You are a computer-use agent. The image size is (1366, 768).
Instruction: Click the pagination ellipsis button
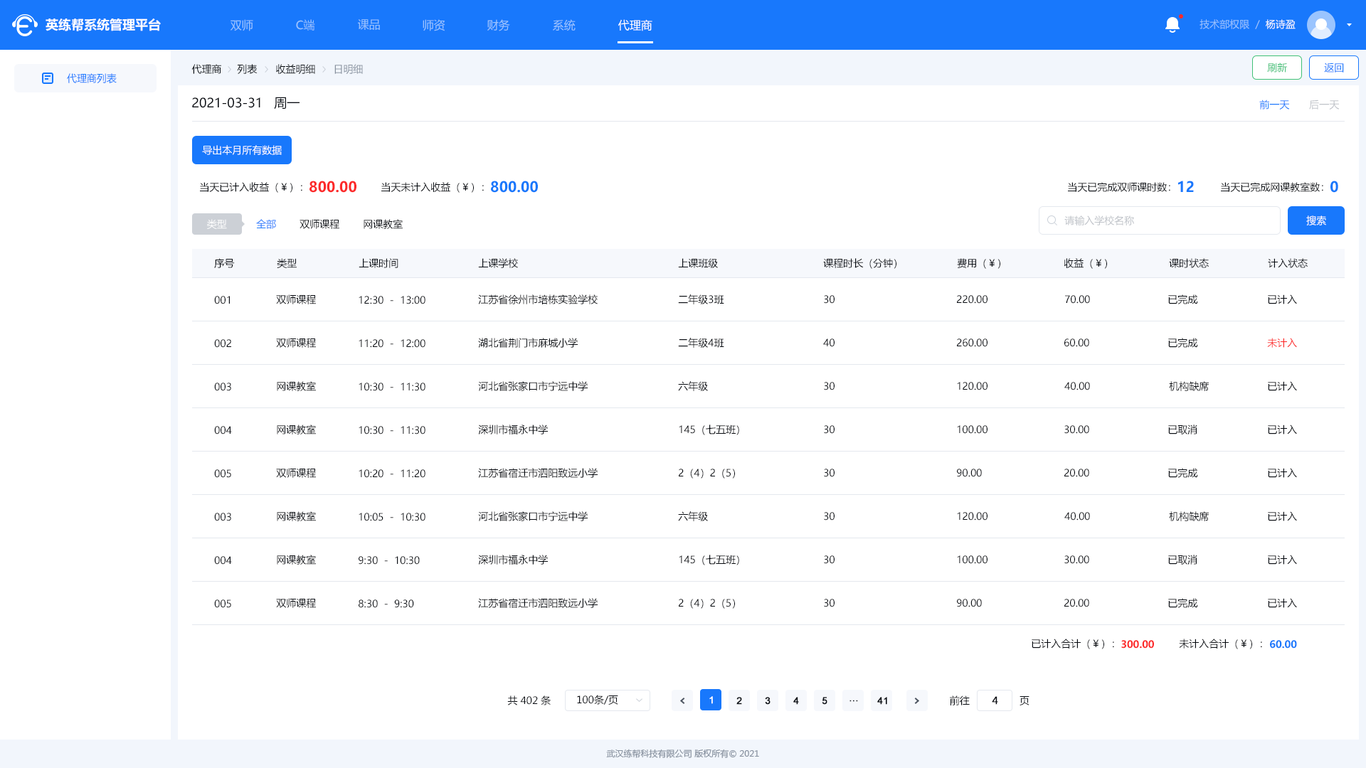(853, 701)
